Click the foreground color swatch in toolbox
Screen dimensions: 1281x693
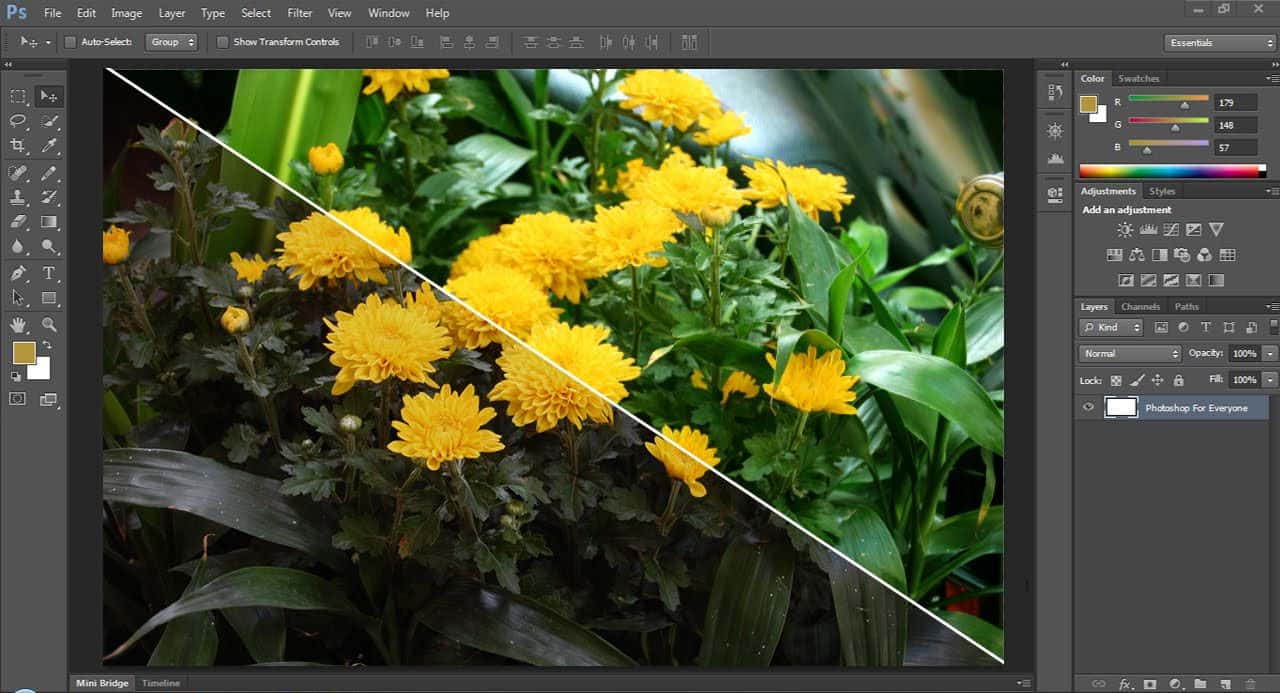click(23, 352)
